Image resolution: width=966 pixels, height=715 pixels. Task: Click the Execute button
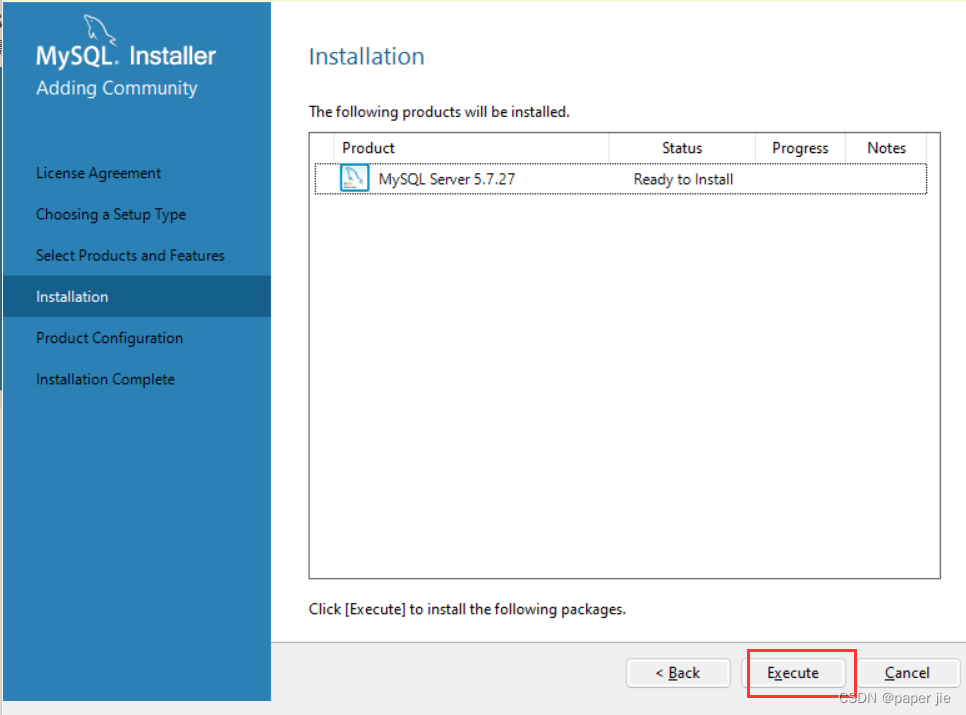coord(793,673)
